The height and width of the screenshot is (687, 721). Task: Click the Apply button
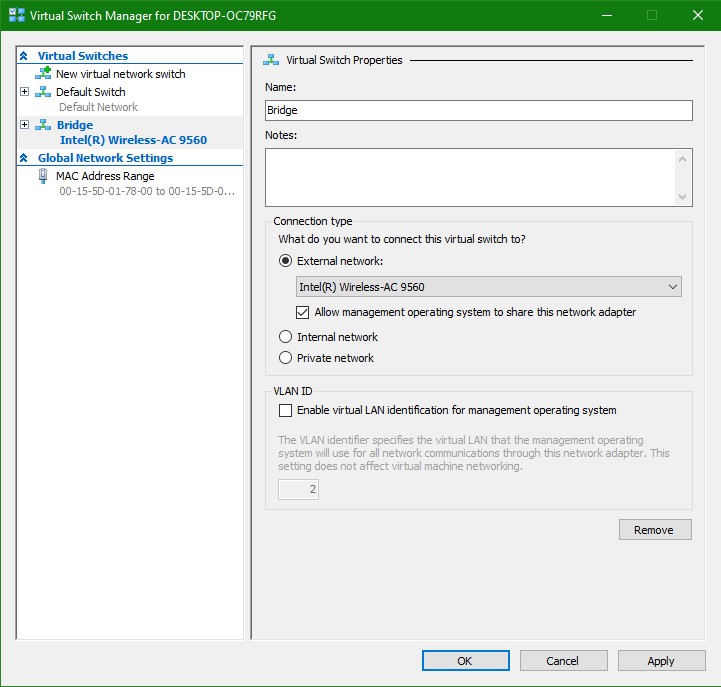[x=660, y=661]
